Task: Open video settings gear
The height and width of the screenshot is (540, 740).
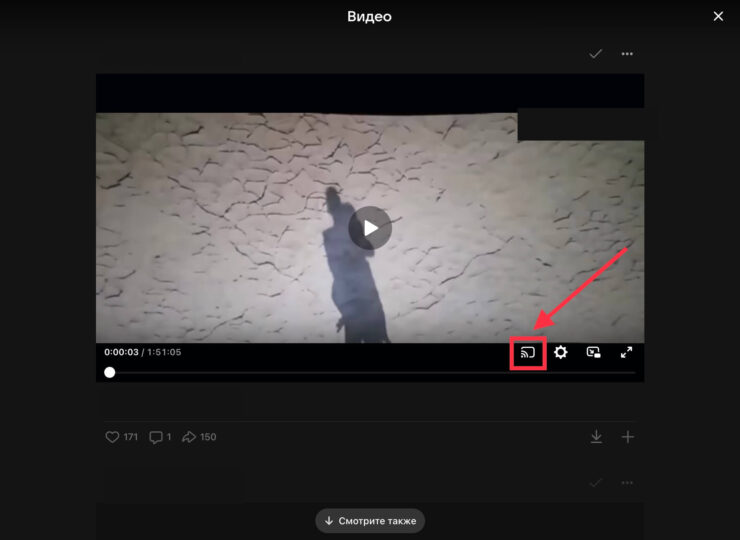Action: coord(561,352)
